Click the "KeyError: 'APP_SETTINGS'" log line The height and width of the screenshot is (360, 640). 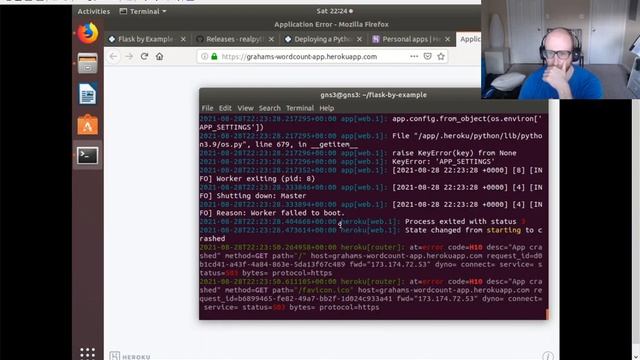coord(444,162)
